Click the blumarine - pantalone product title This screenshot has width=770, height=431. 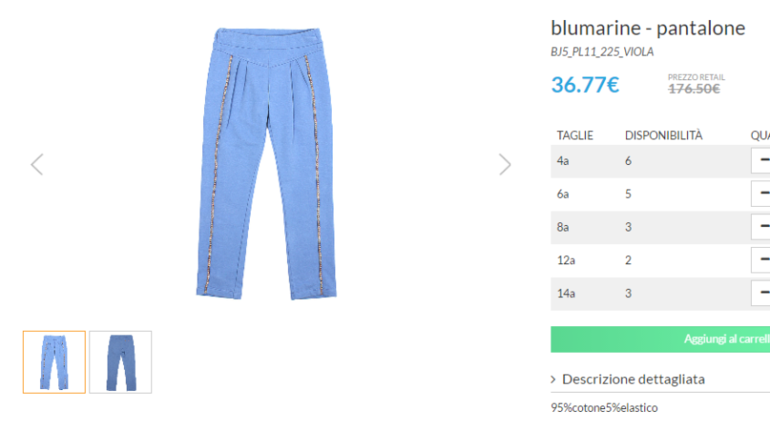click(x=648, y=28)
